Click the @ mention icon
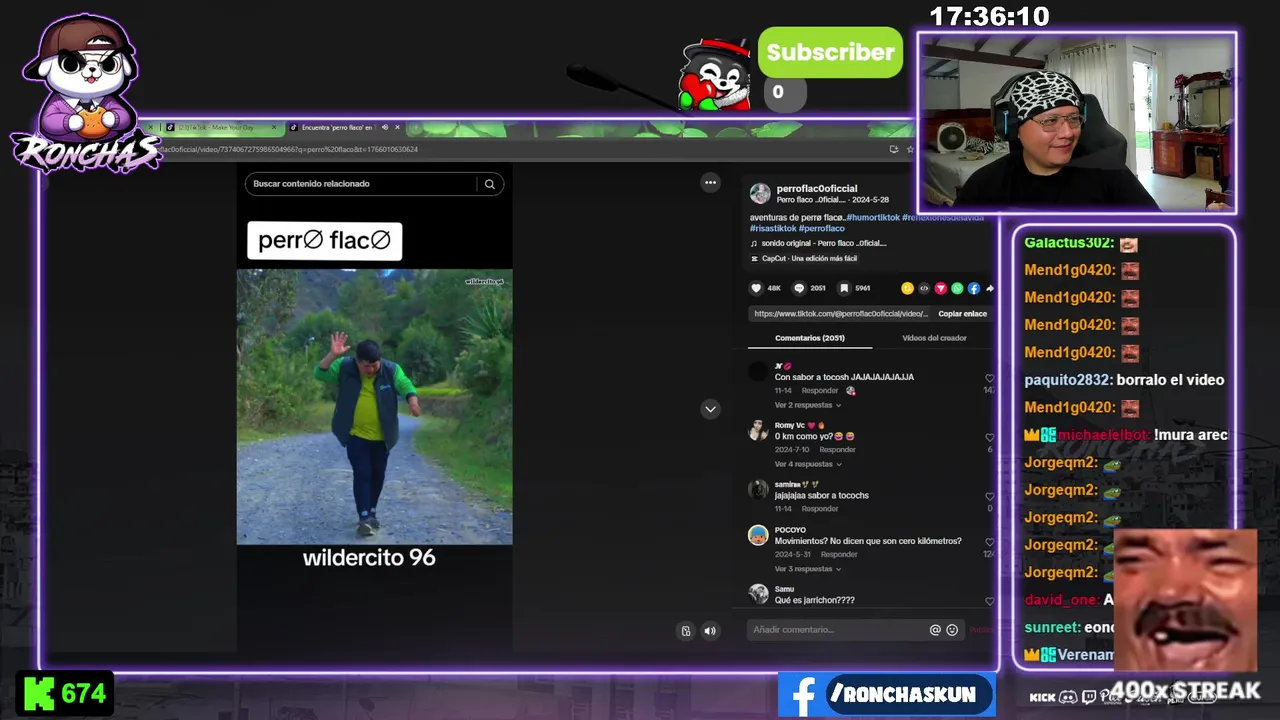Screen dimensions: 1280x720 (x=935, y=630)
